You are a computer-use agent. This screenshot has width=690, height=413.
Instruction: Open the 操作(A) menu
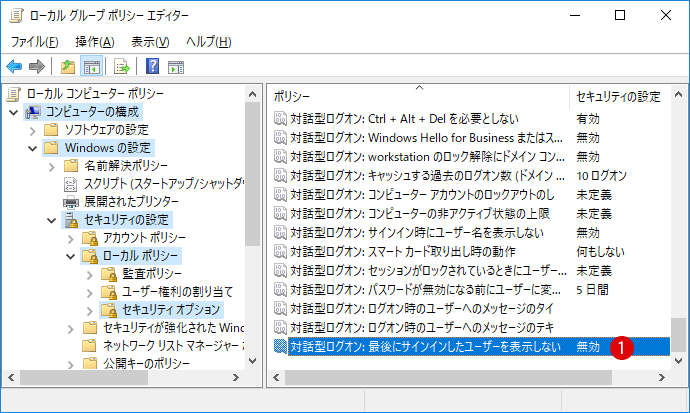[x=95, y=42]
